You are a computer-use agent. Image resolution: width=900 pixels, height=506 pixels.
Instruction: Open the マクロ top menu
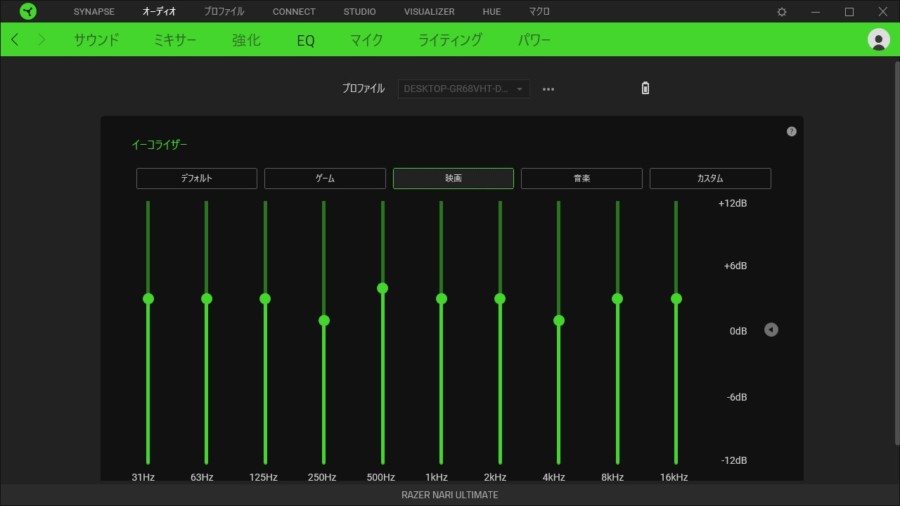539,12
